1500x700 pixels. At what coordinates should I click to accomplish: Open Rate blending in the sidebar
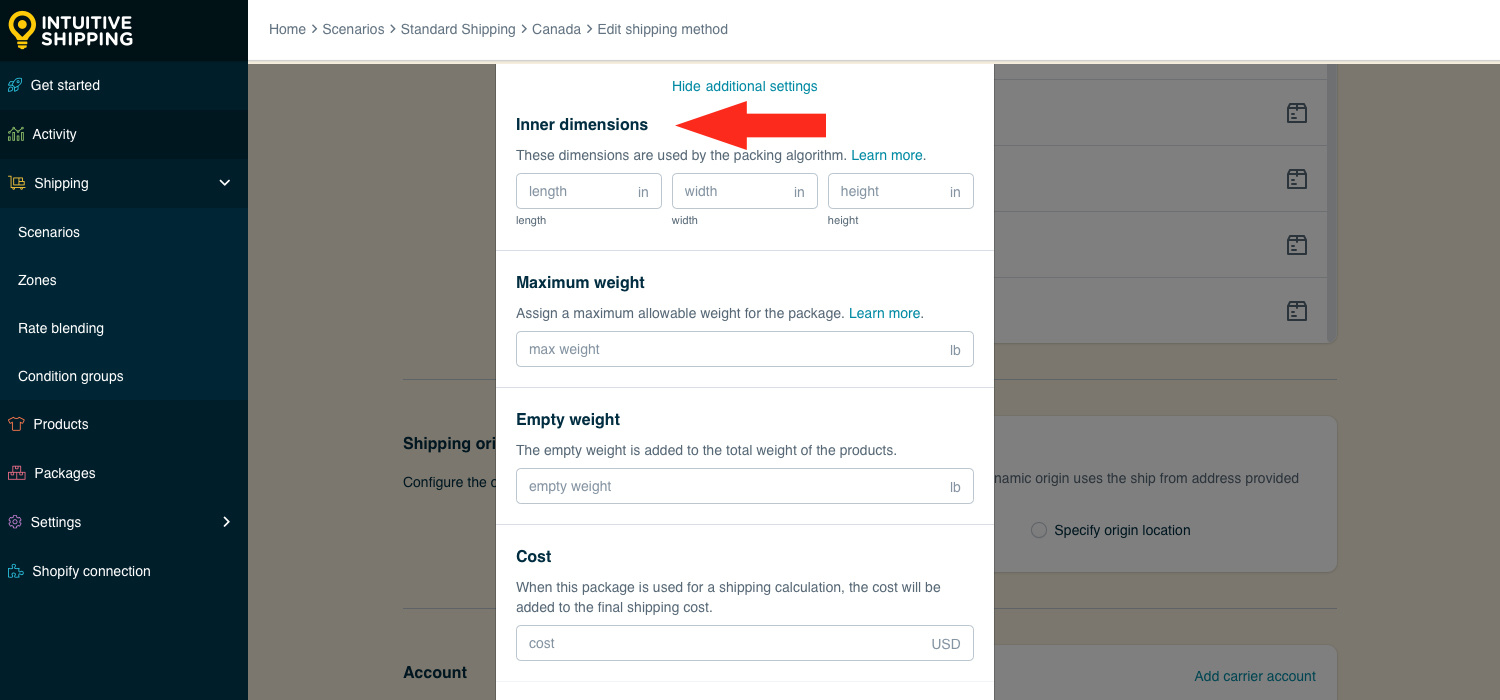coord(61,328)
